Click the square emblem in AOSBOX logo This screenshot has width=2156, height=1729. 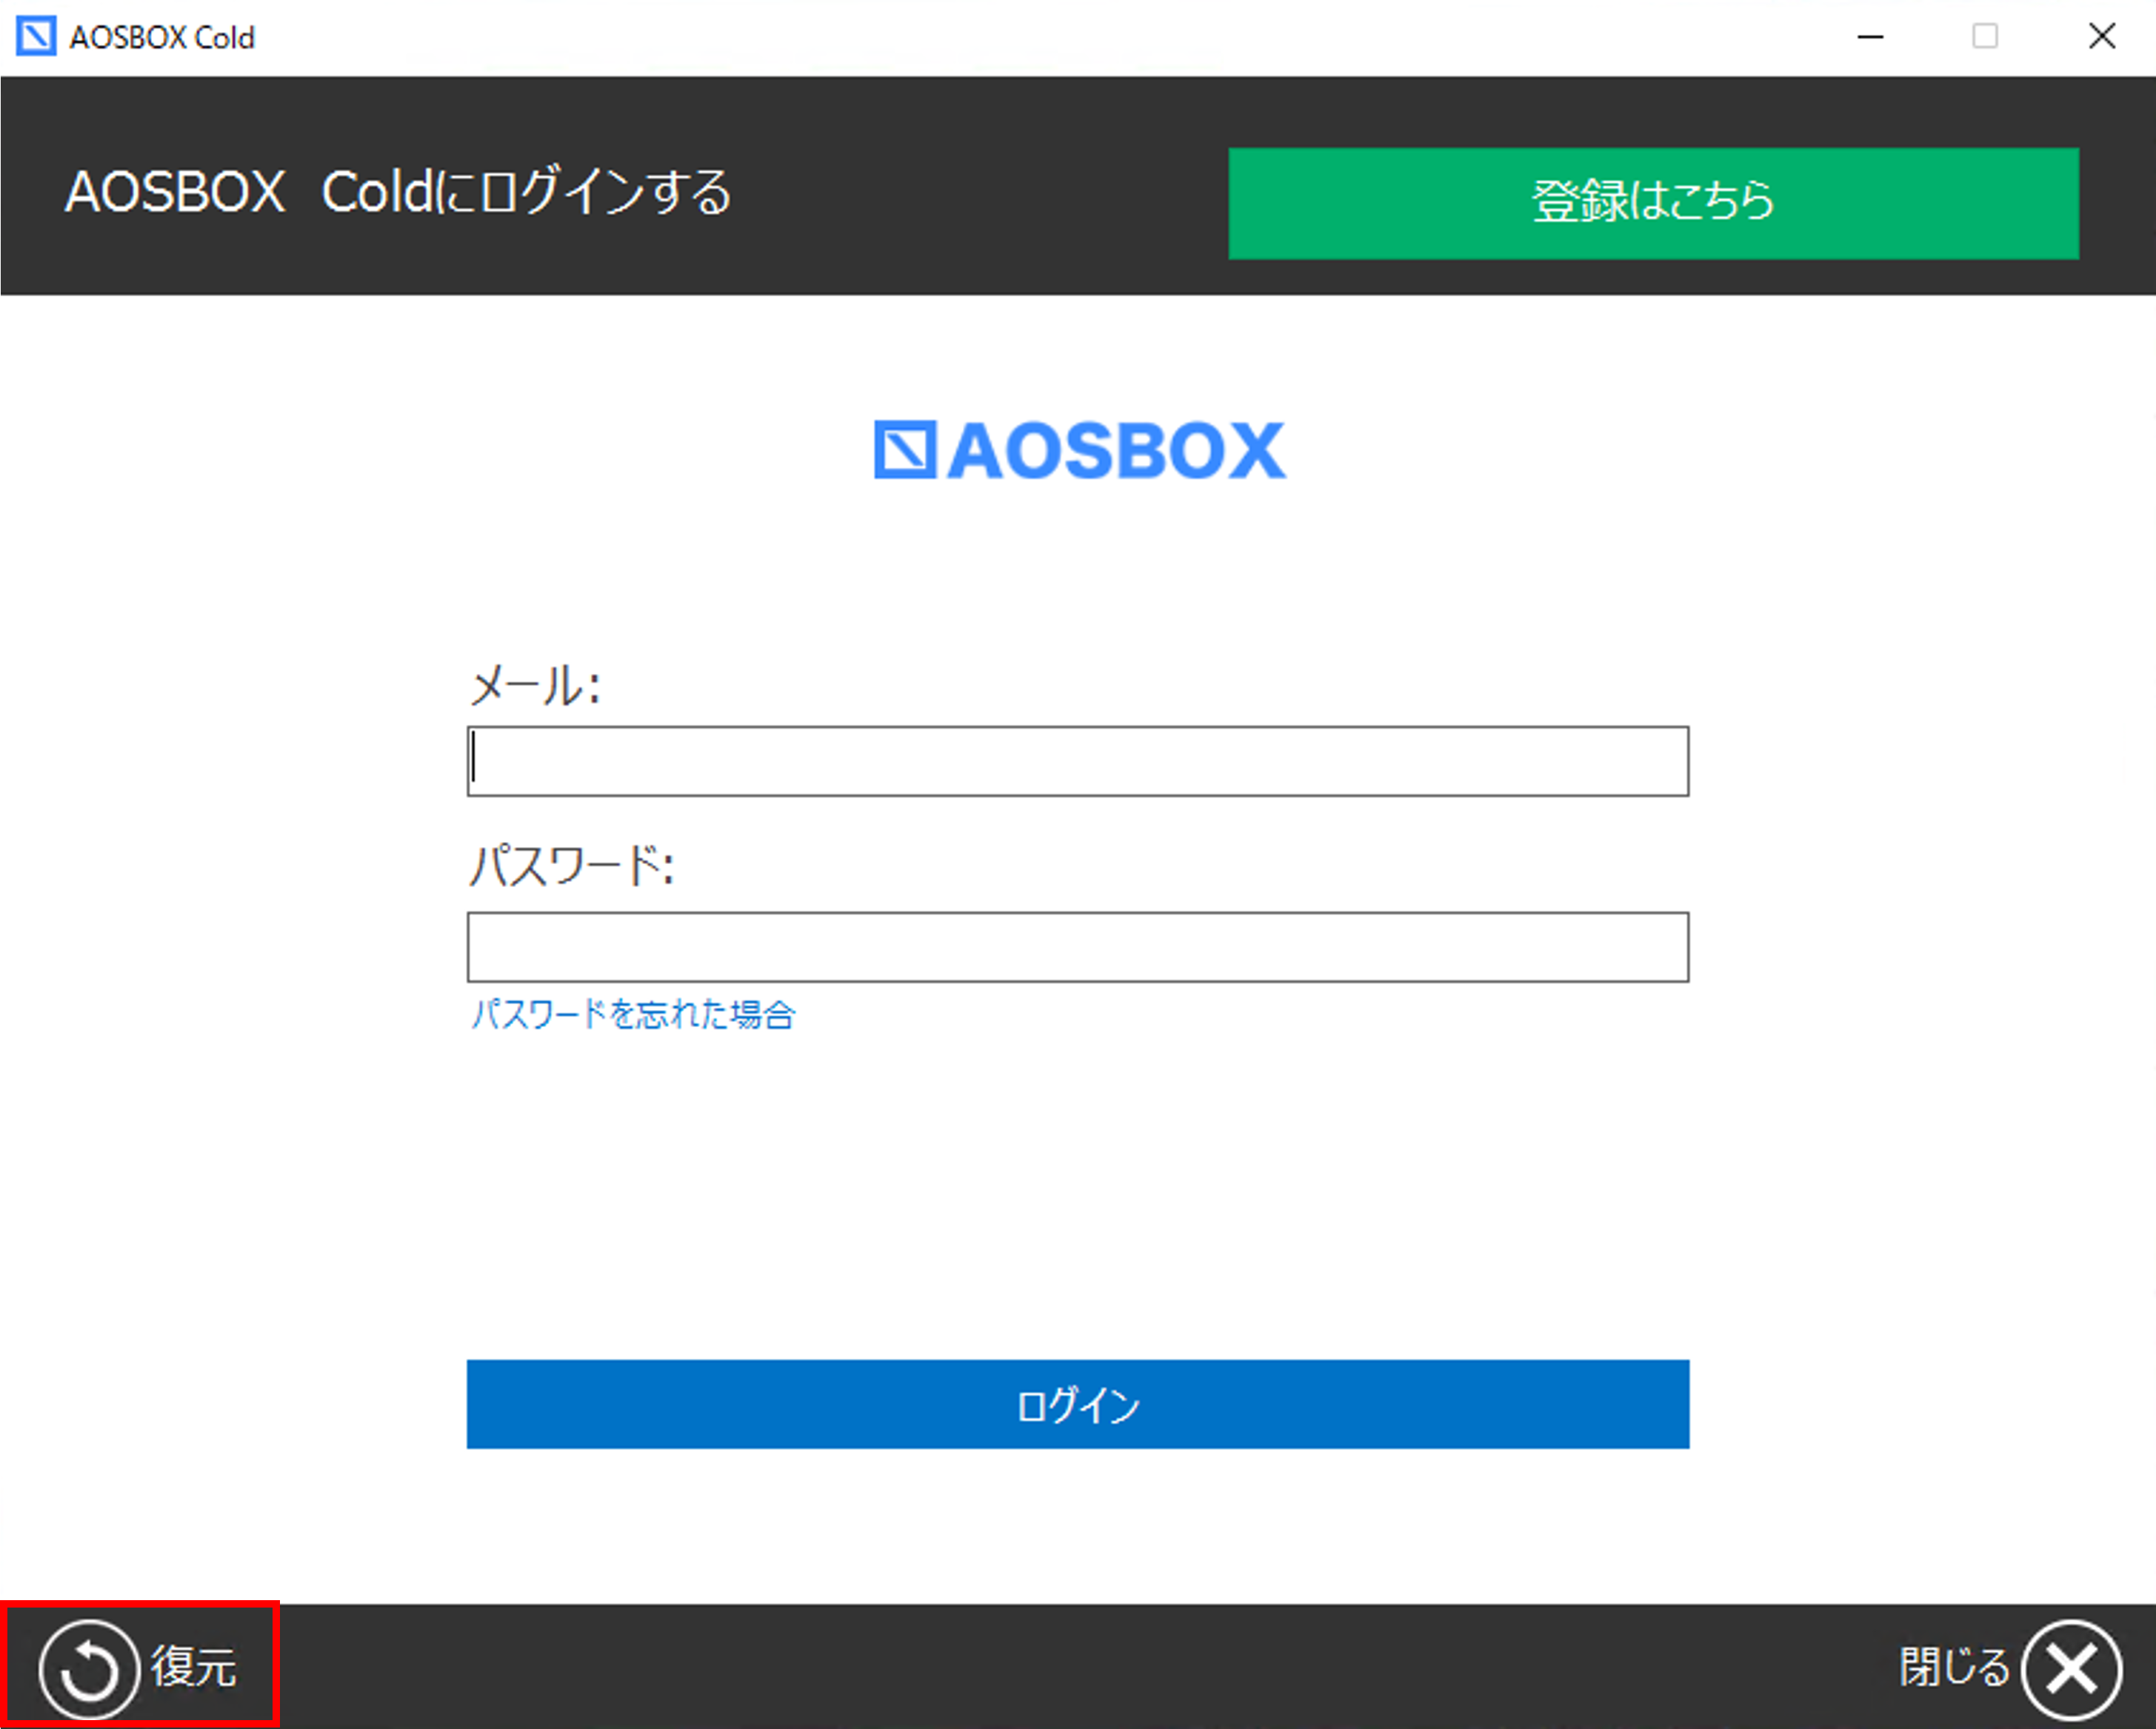[905, 450]
